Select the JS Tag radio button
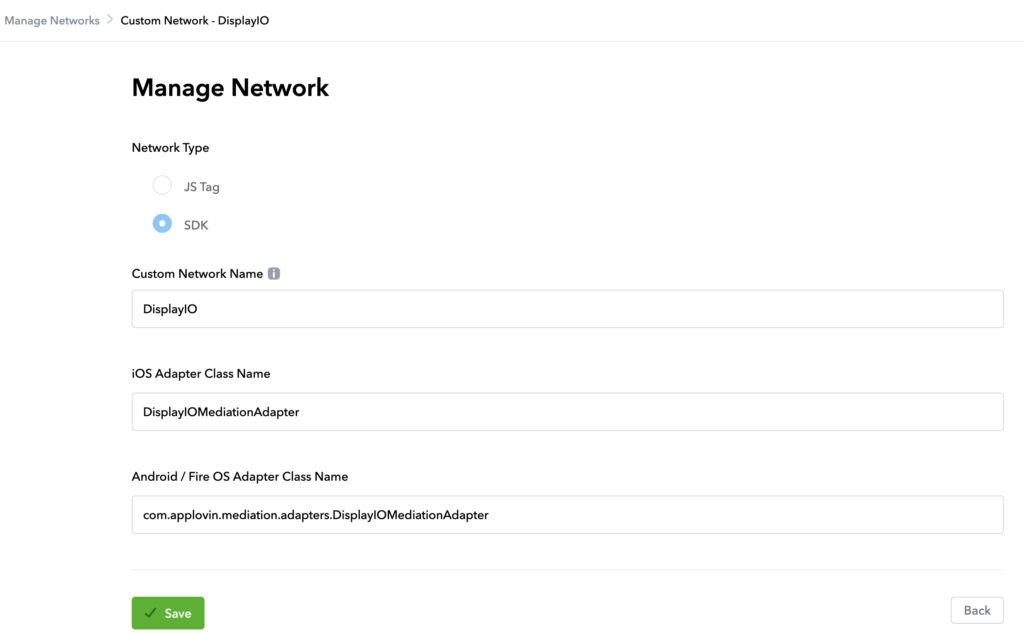1024x636 pixels. pyautogui.click(x=162, y=185)
